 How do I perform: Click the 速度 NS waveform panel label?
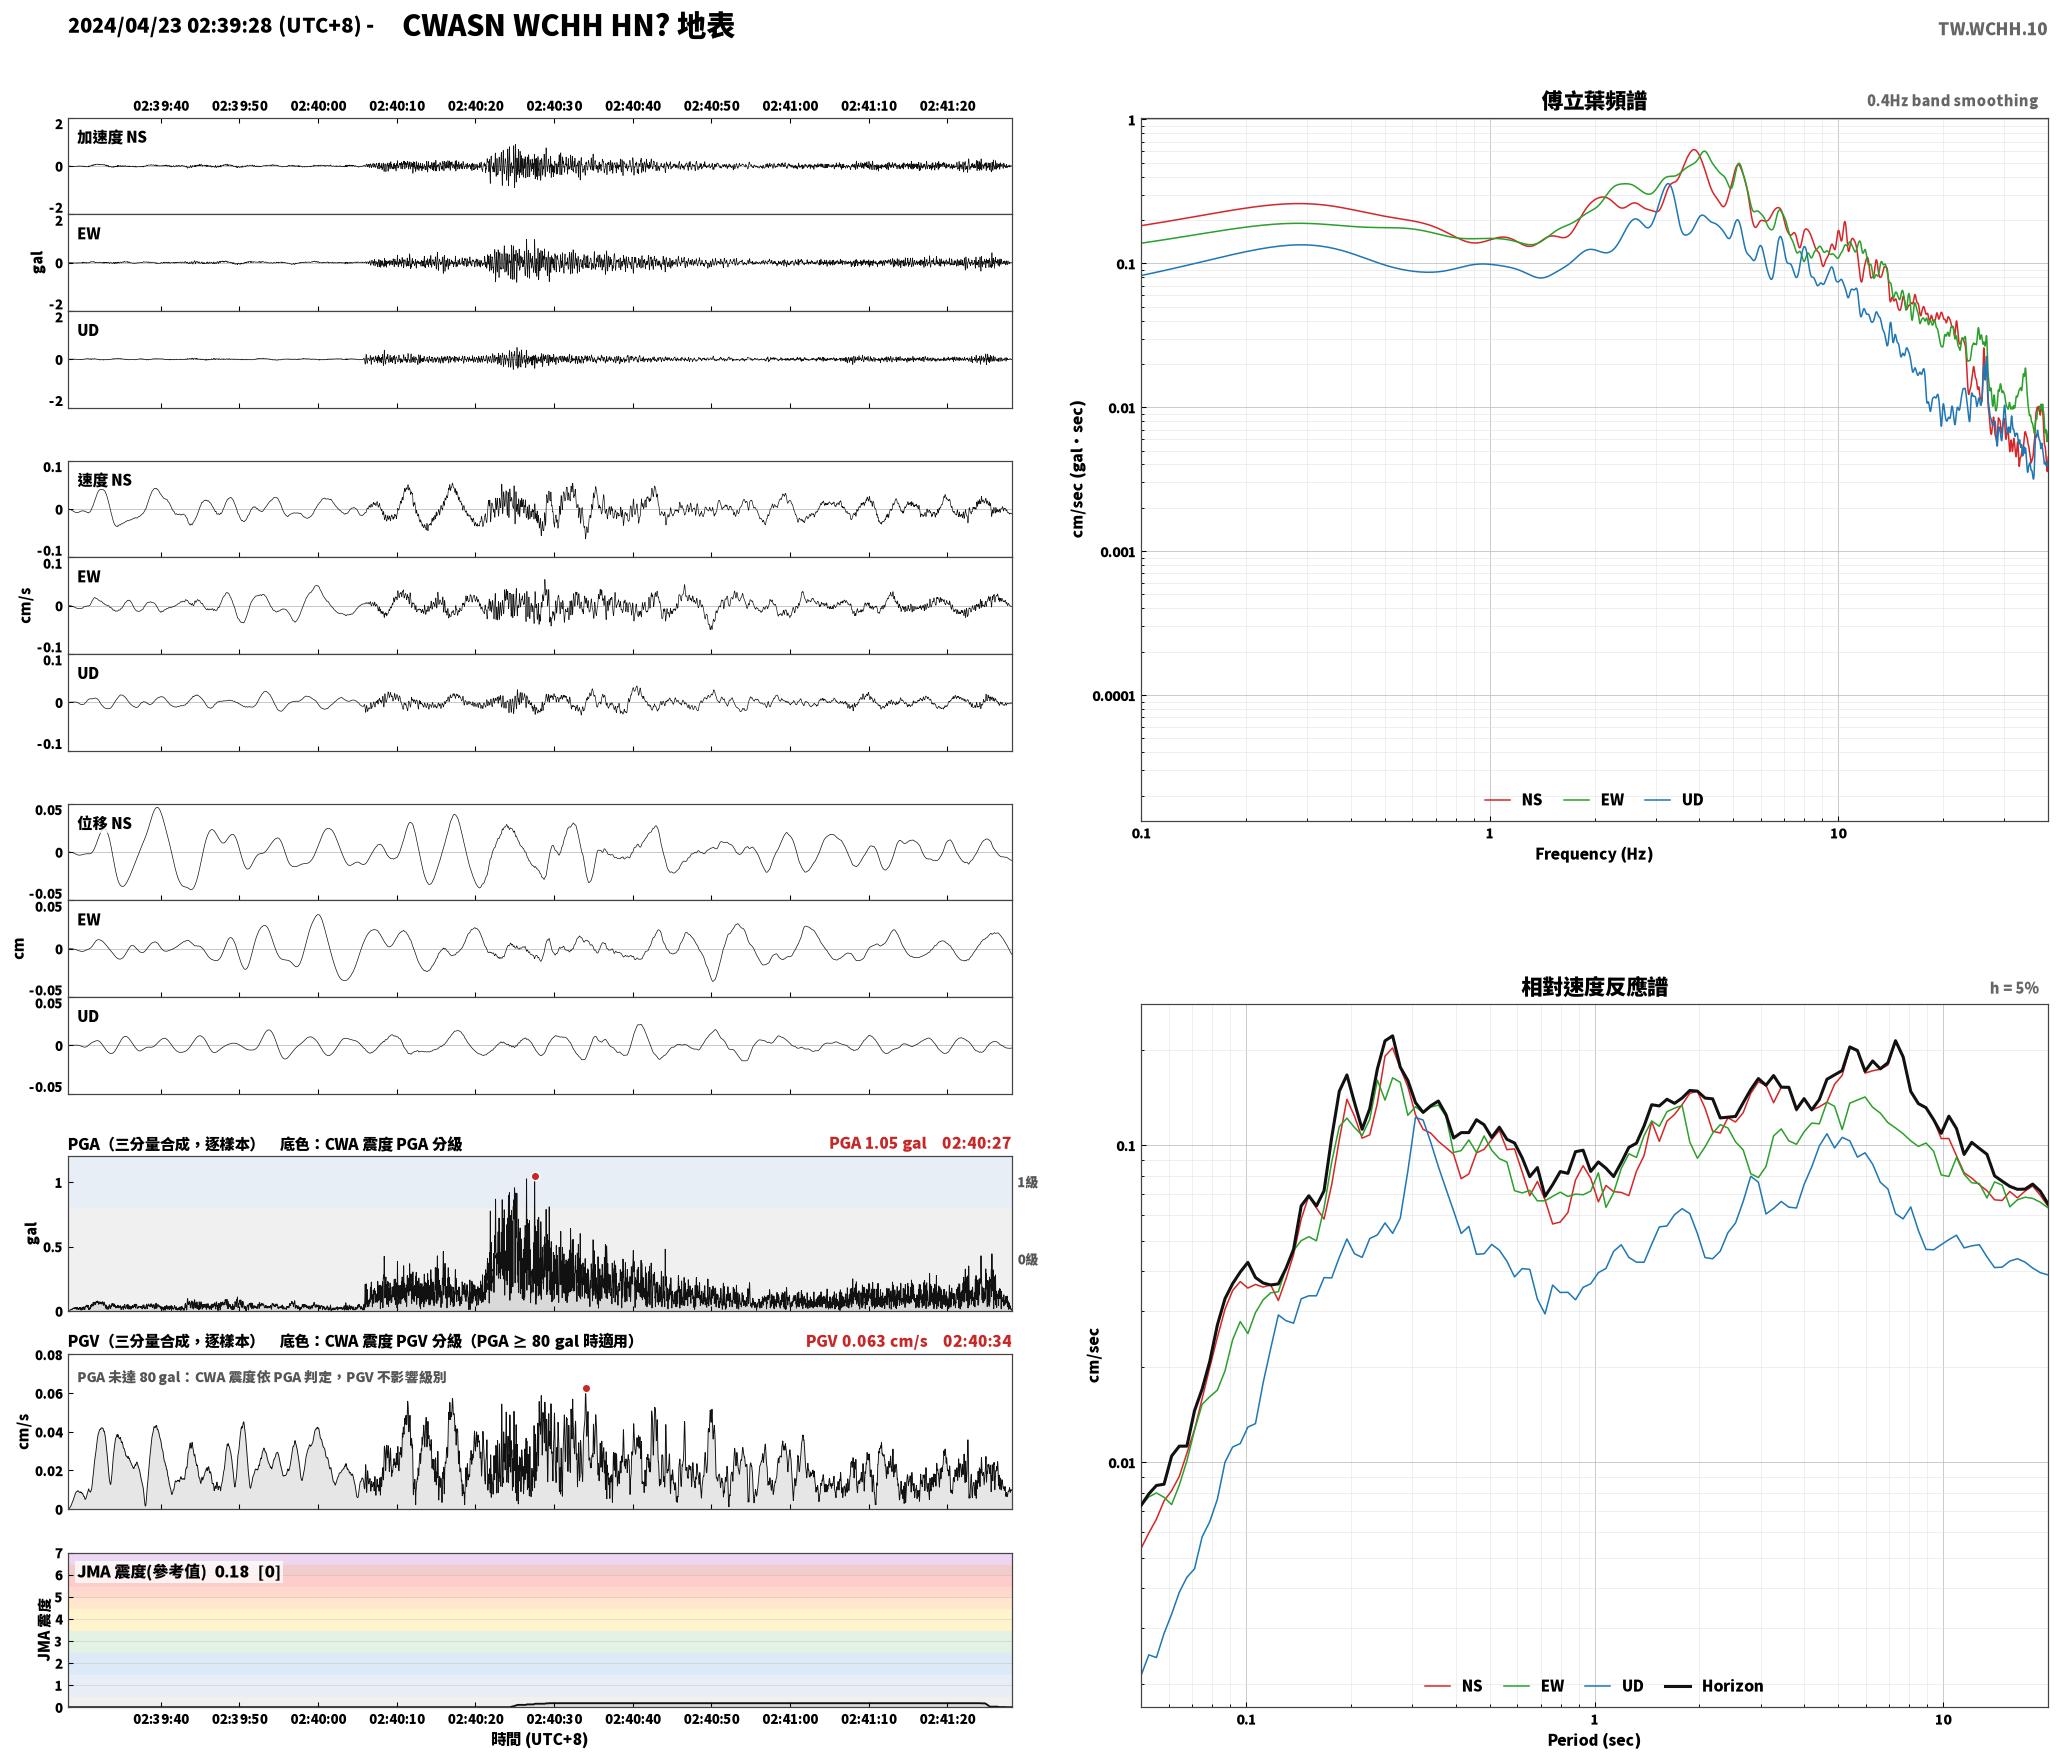105,480
